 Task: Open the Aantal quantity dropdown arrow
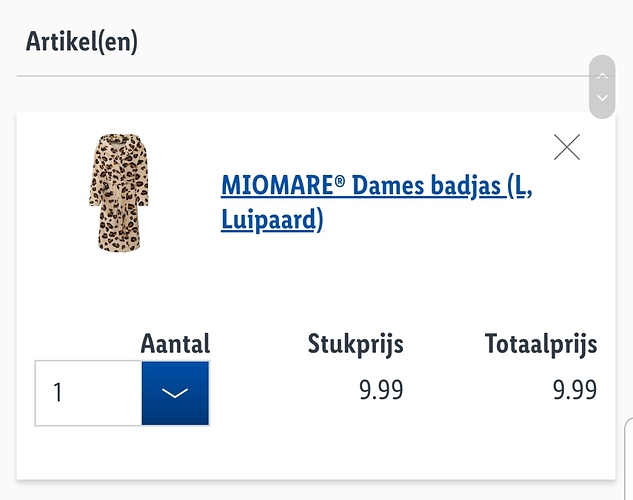[175, 393]
